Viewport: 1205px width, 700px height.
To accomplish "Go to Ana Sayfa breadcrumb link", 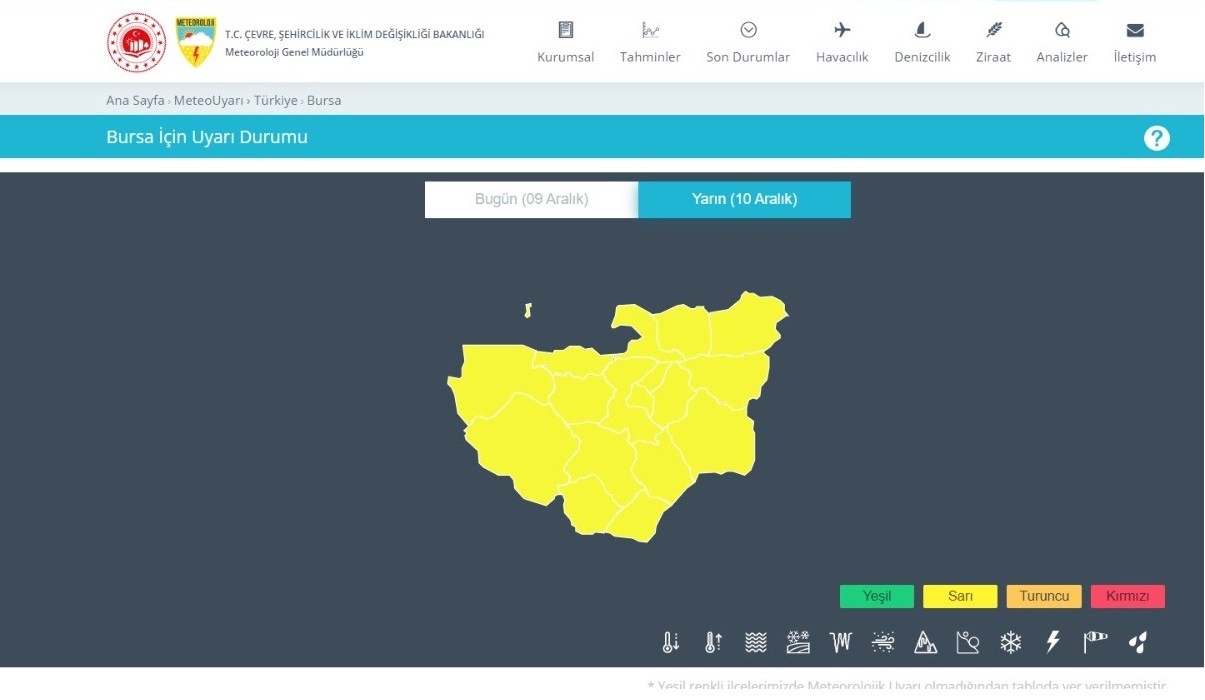I will tap(135, 101).
